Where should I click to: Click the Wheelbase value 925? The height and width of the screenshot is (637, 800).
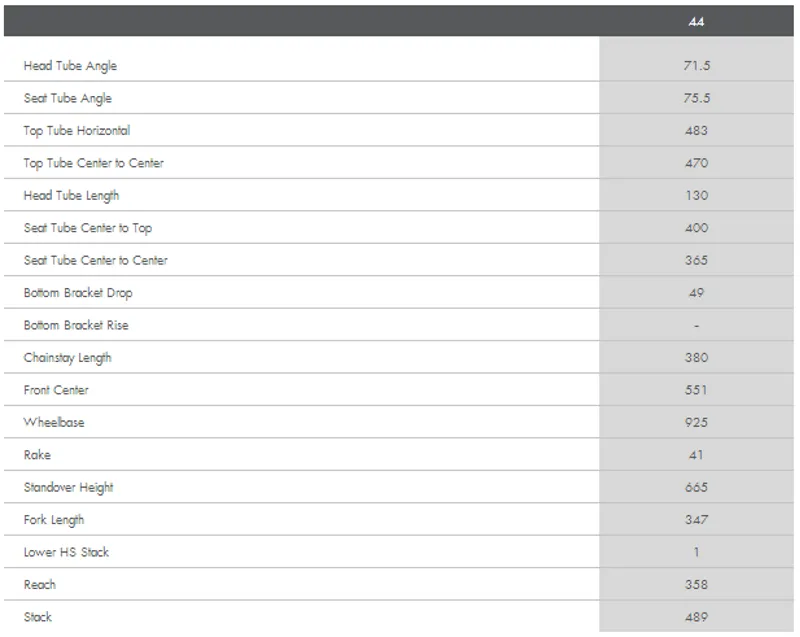697,422
